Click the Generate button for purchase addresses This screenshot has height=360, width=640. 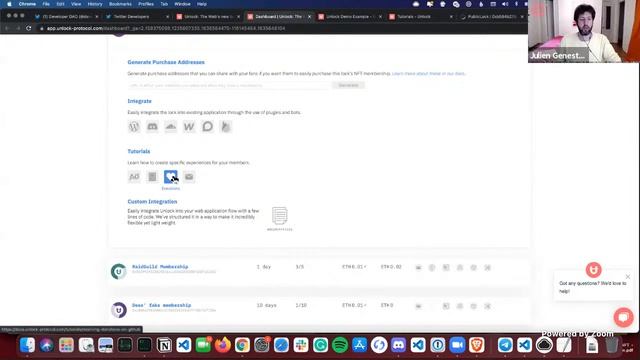click(x=348, y=85)
